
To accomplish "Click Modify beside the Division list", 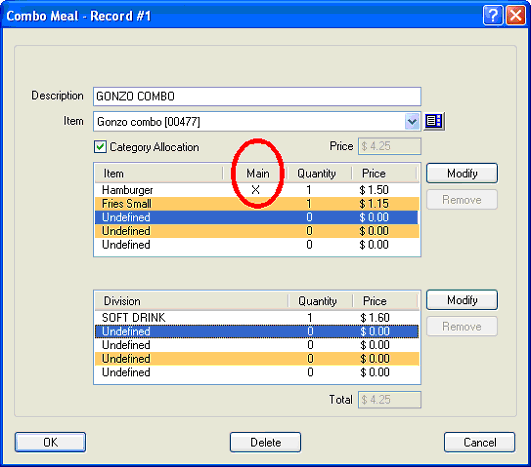I will coord(462,300).
